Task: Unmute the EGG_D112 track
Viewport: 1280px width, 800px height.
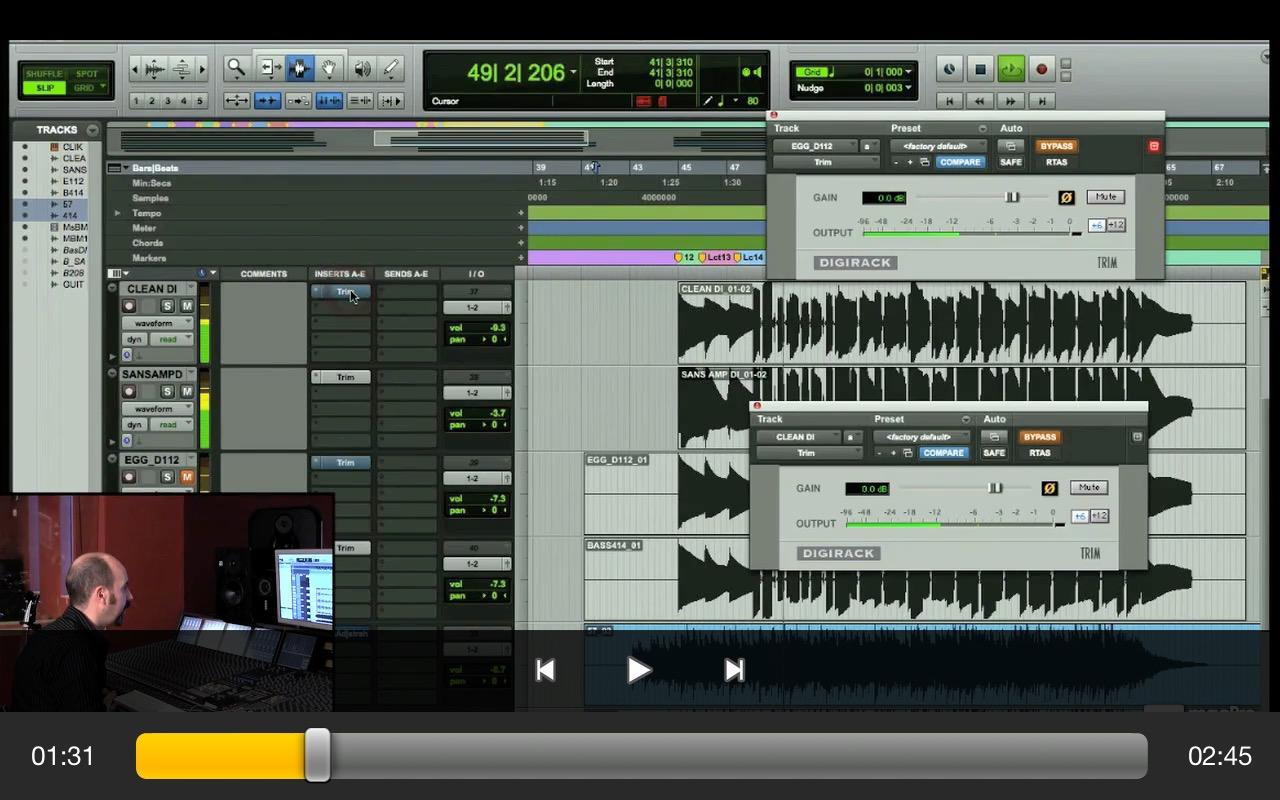Action: 186,477
